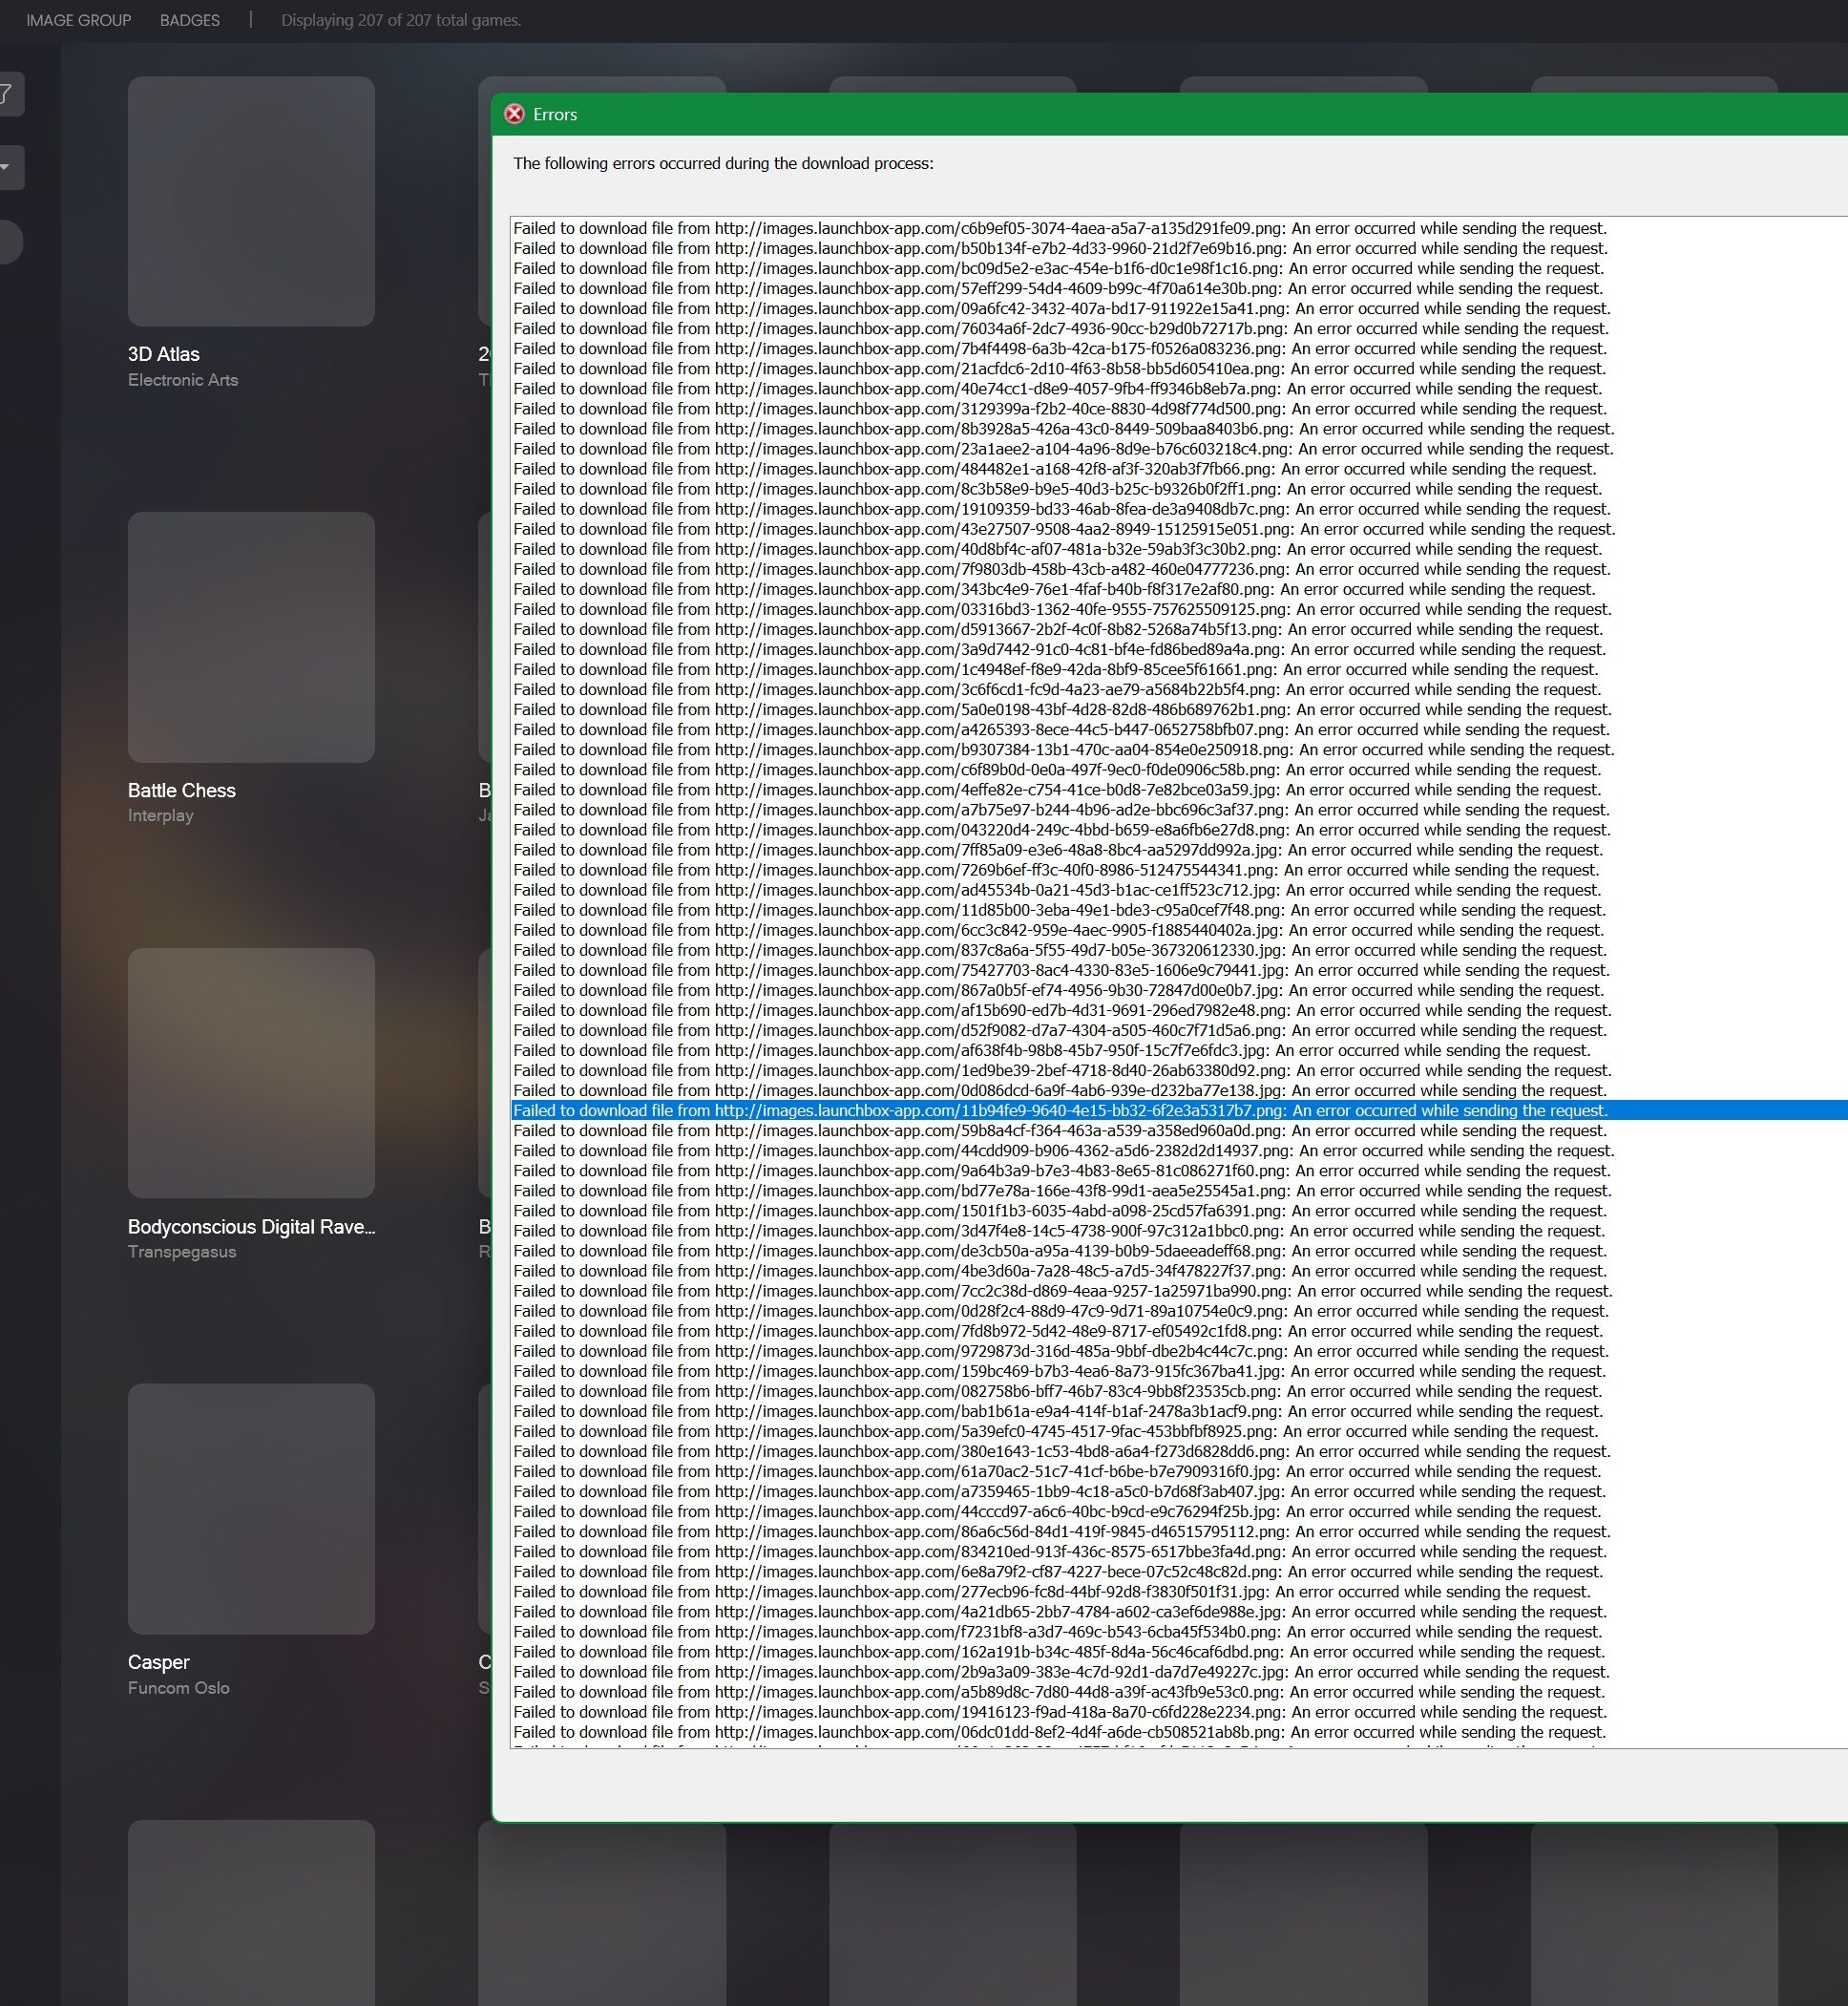Expand the sidebar dropdown arrow below the filter

tap(6, 167)
